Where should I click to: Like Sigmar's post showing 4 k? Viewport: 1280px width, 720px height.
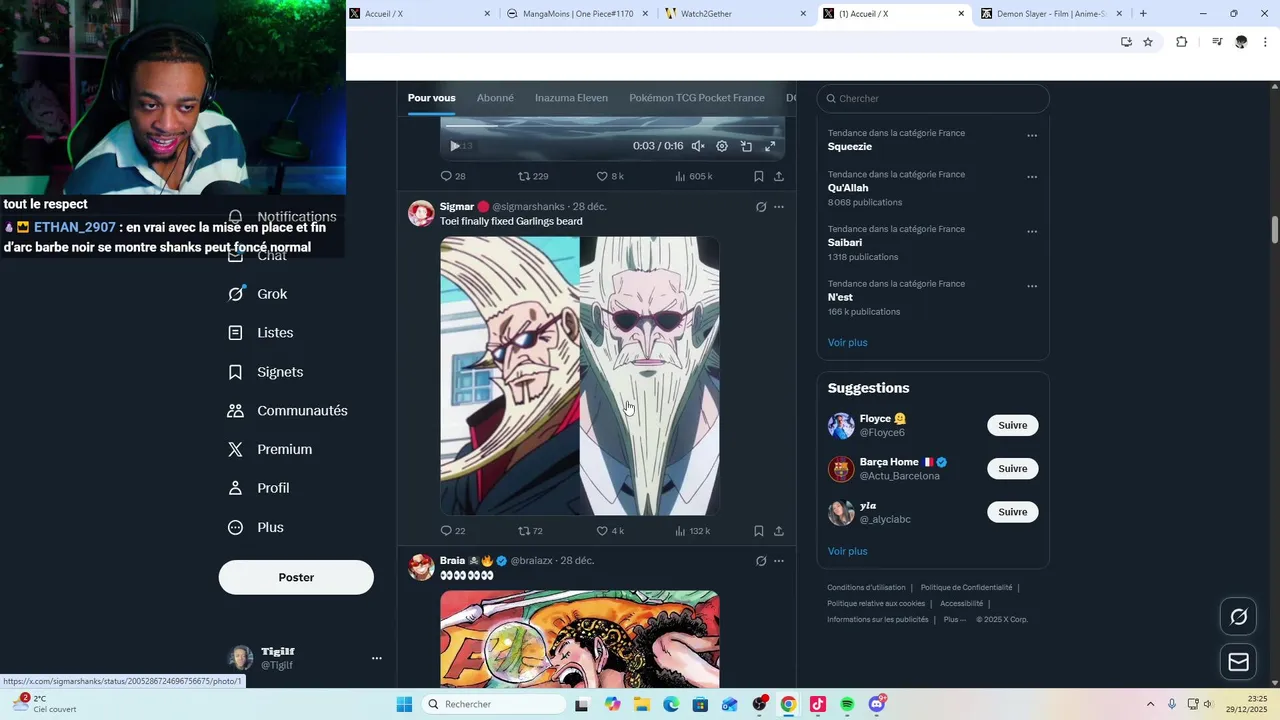(x=610, y=531)
